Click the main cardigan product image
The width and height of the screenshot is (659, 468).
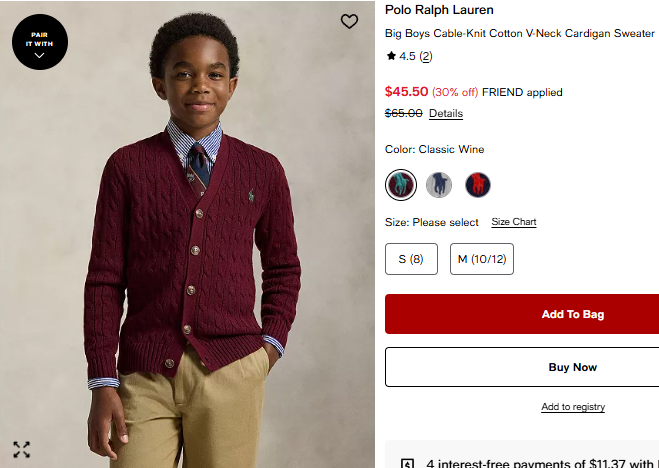[x=190, y=250]
